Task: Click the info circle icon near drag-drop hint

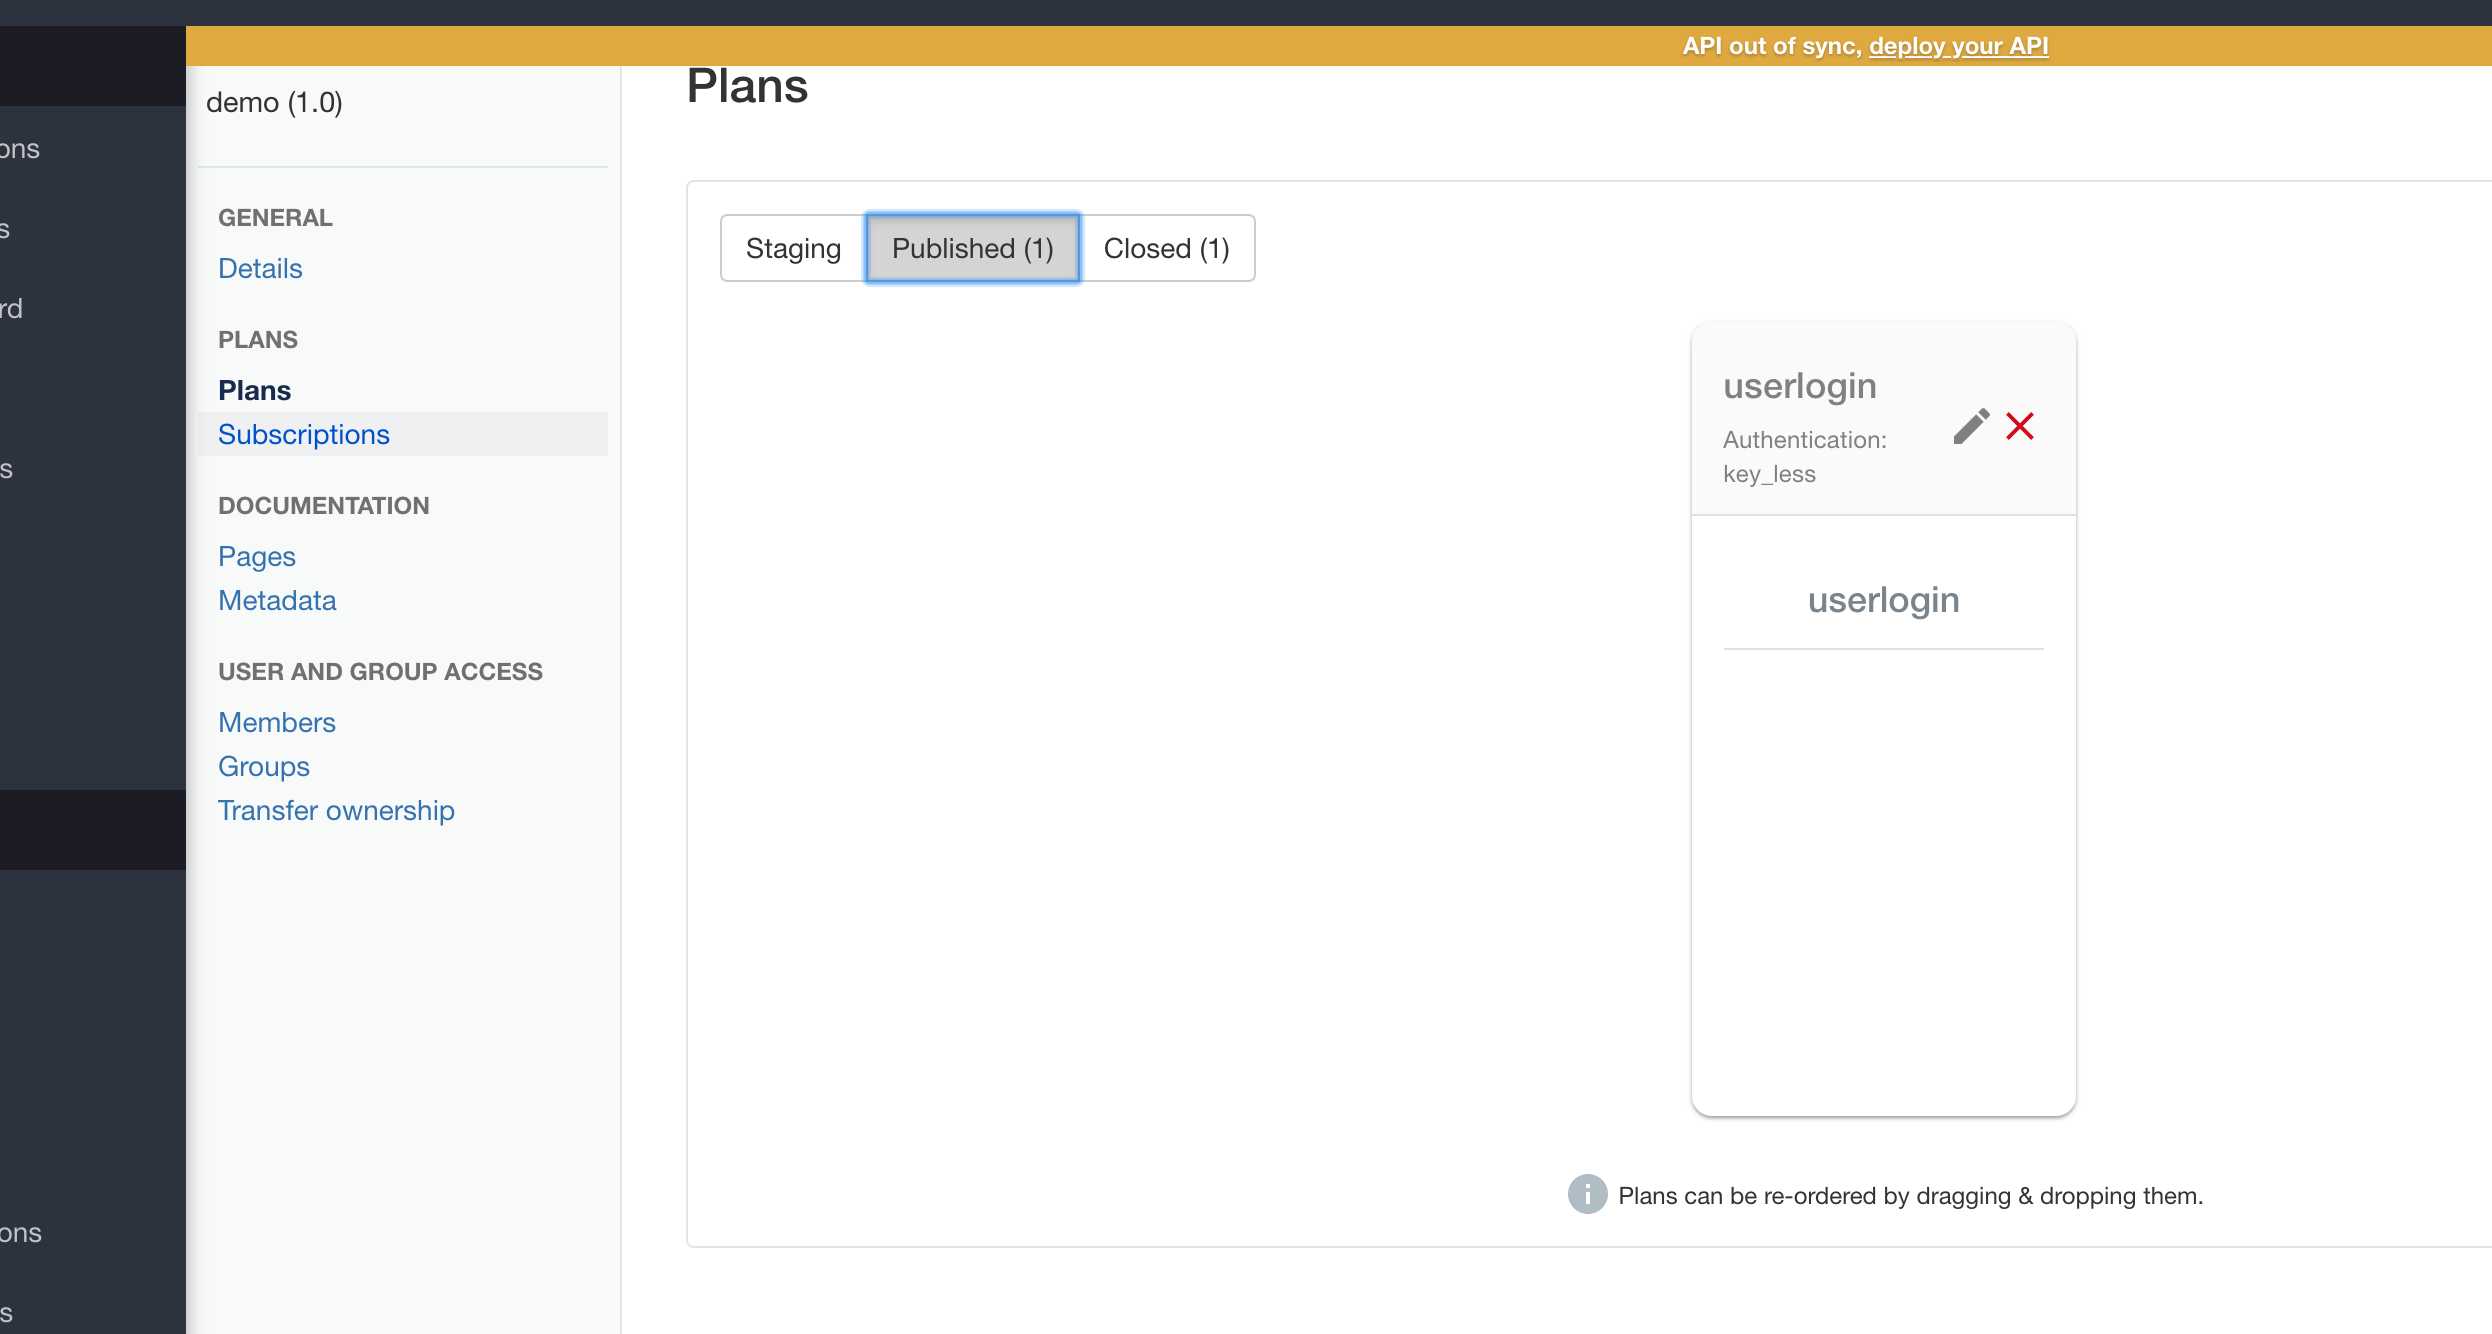Action: click(x=1586, y=1194)
